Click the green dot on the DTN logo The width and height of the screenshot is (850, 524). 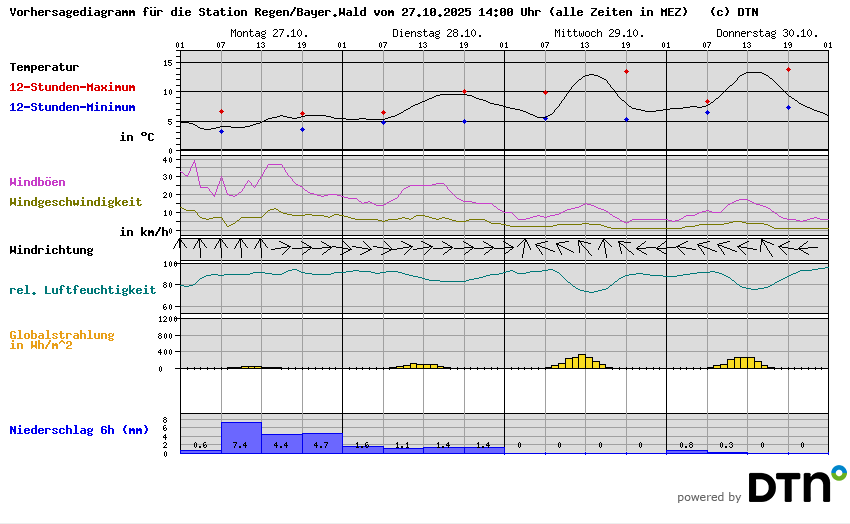pyautogui.click(x=838, y=471)
